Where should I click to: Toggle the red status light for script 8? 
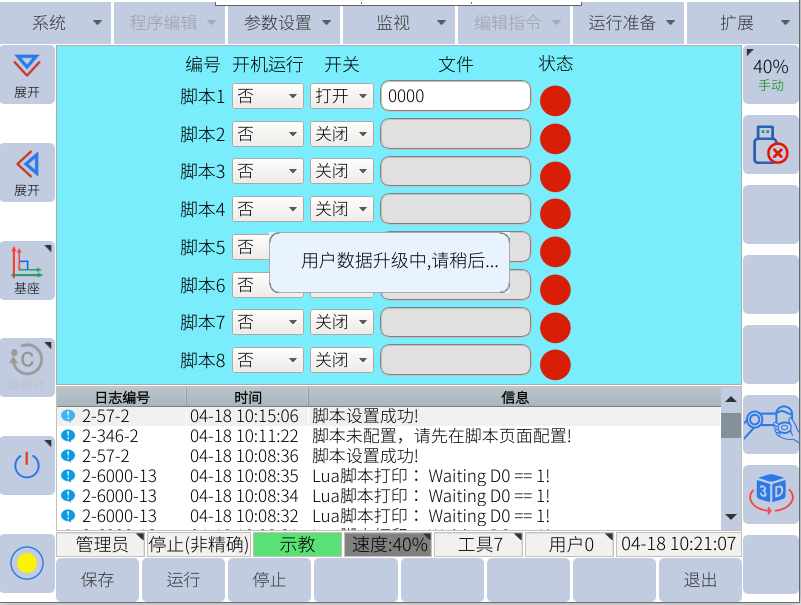[555, 365]
